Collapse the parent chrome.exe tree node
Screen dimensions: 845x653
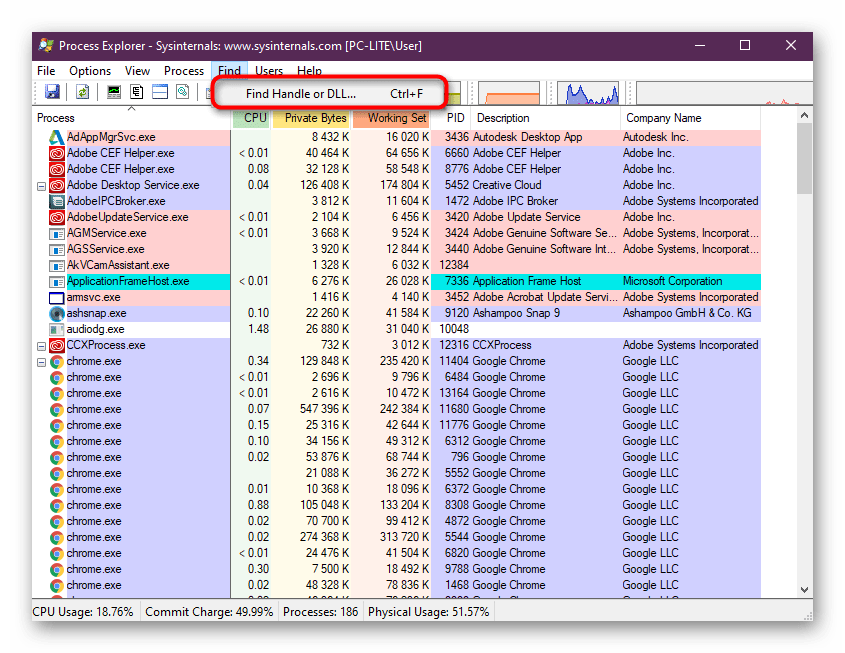click(41, 363)
